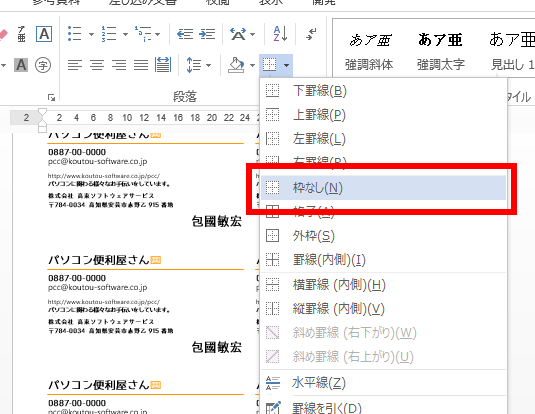The image size is (535, 414).
Task: Decrease paragraph indent
Action: 185,34
